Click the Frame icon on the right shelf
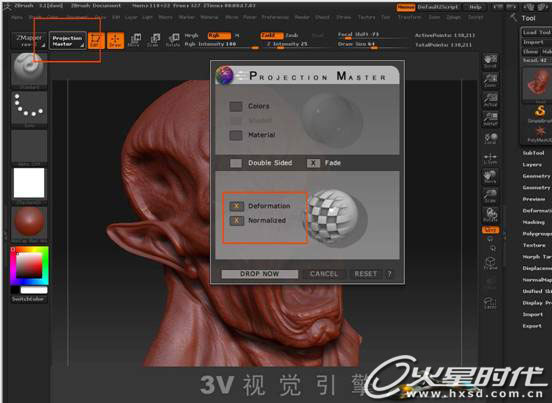 coord(490,263)
